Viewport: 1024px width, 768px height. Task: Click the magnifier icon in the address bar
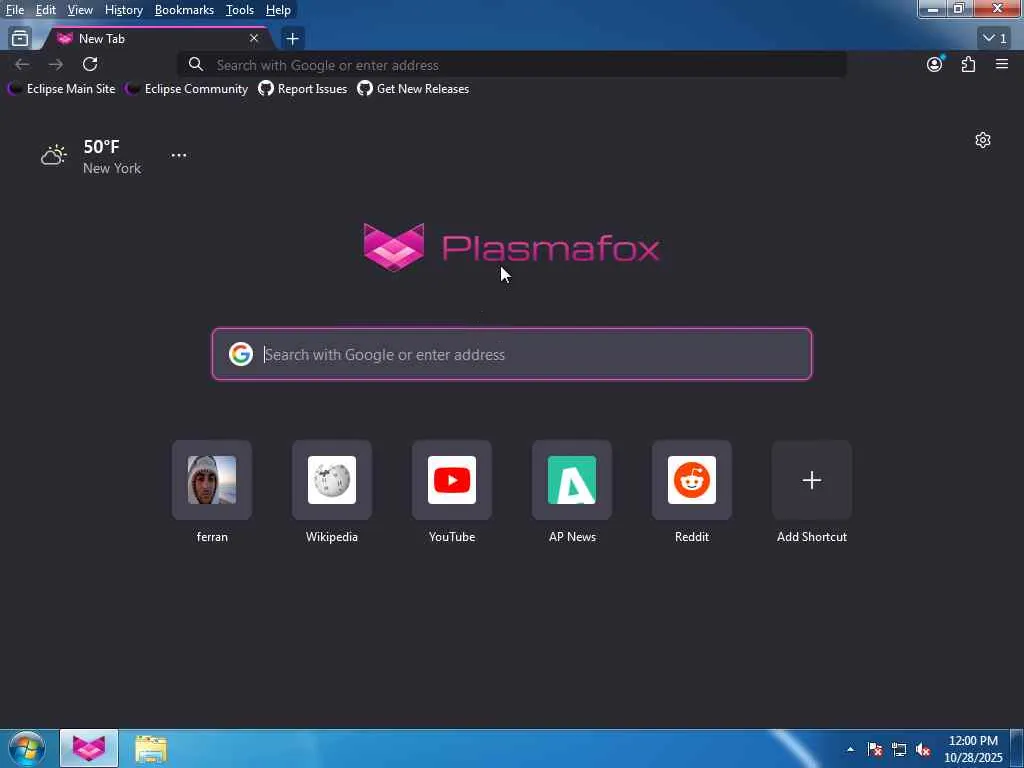pyautogui.click(x=195, y=65)
